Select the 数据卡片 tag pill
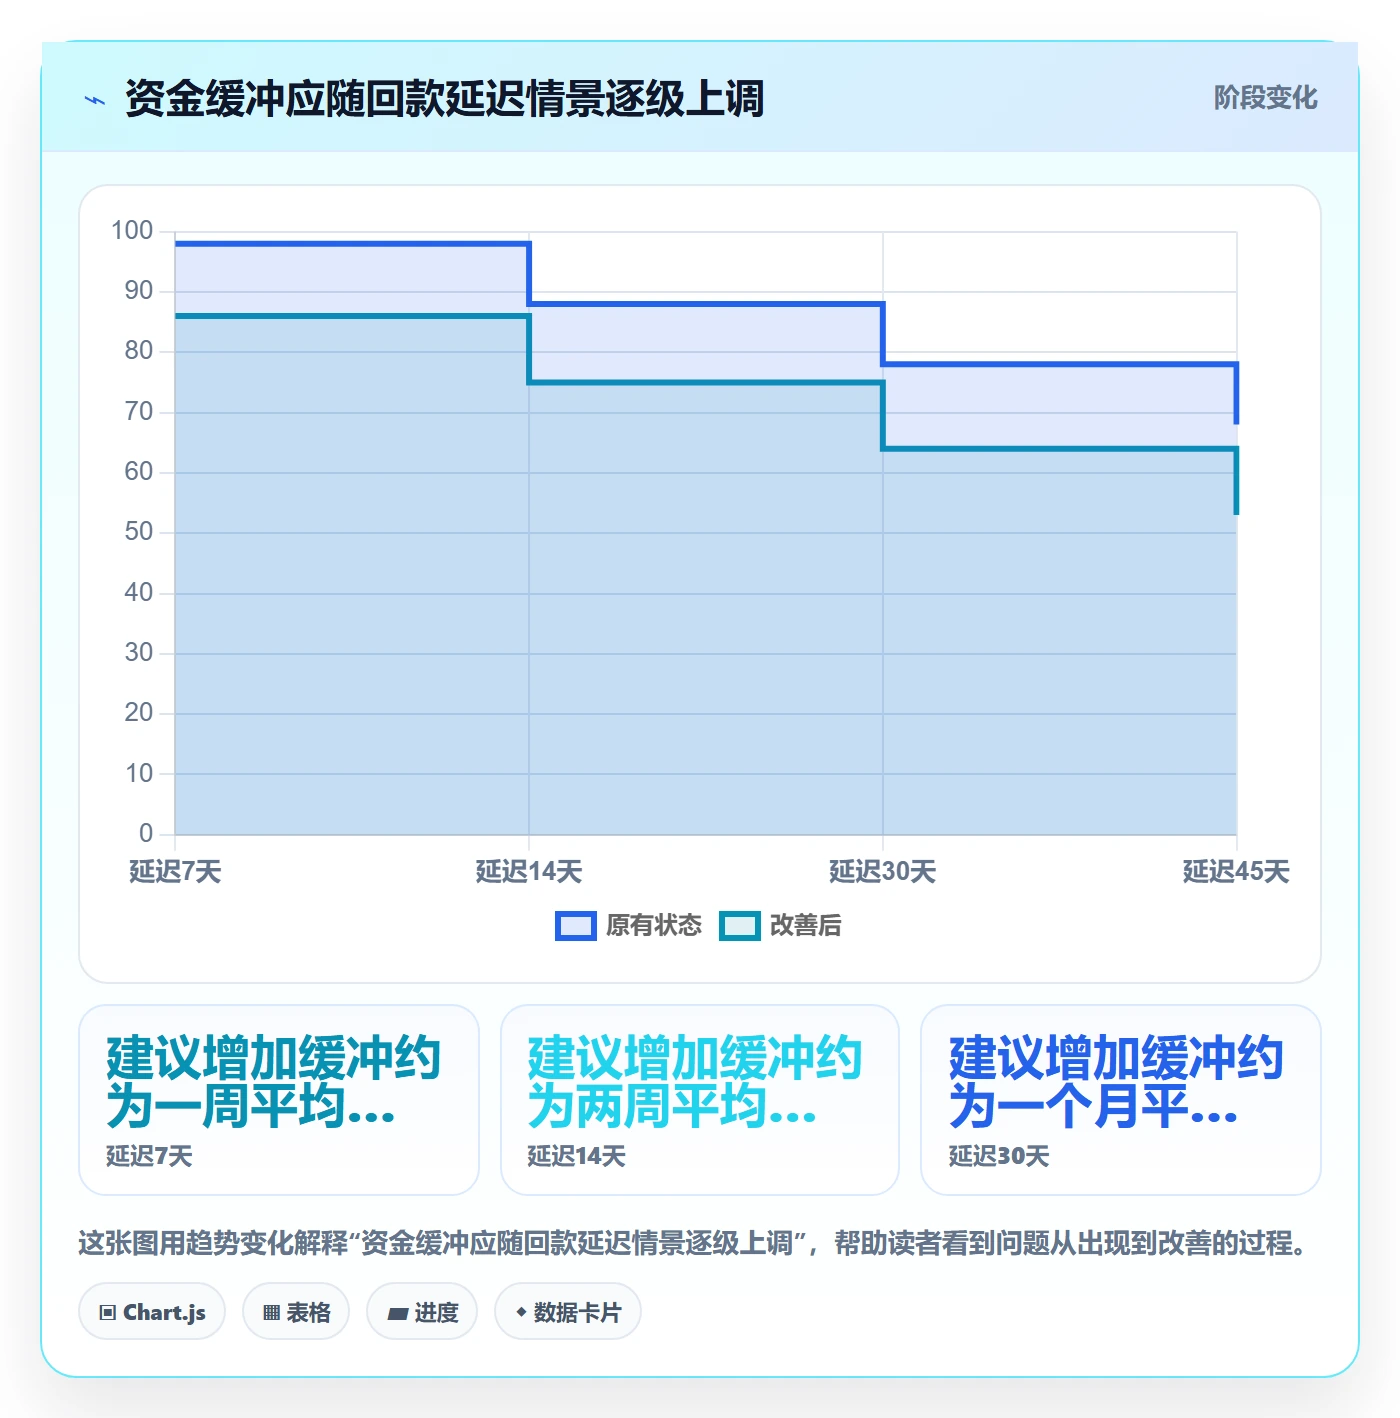This screenshot has width=1400, height=1418. [567, 1312]
